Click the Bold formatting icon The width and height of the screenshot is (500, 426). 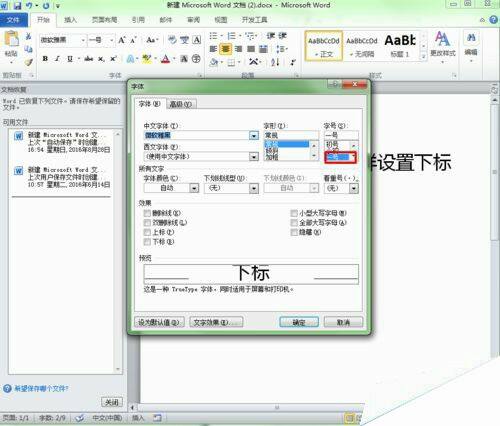tap(45, 59)
